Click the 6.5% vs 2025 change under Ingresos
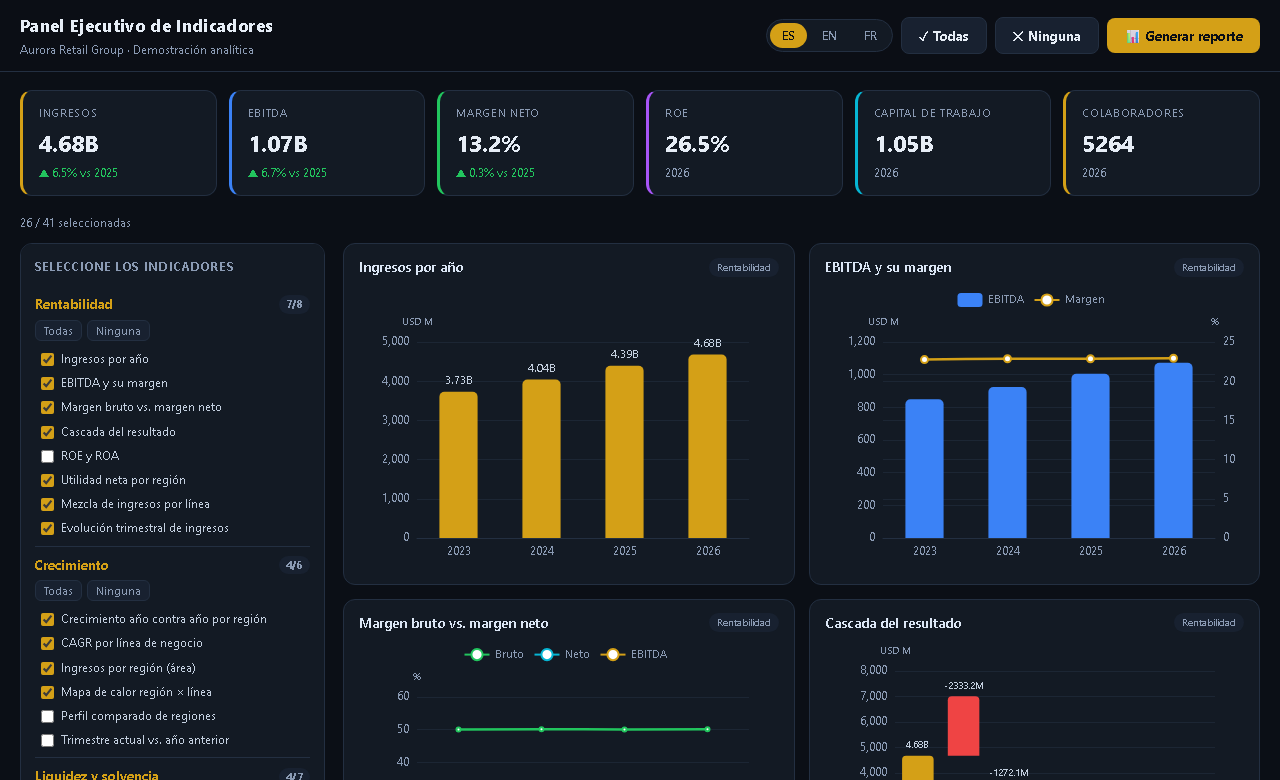The width and height of the screenshot is (1280, 780). (x=79, y=173)
